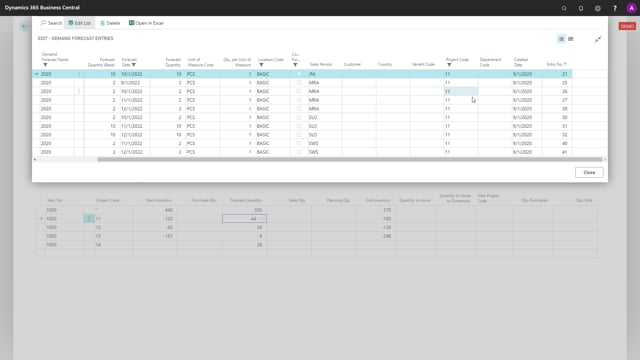640x360 pixels.
Task: Click the Search magnifier icon in dialog toolbar
Action: point(43,23)
